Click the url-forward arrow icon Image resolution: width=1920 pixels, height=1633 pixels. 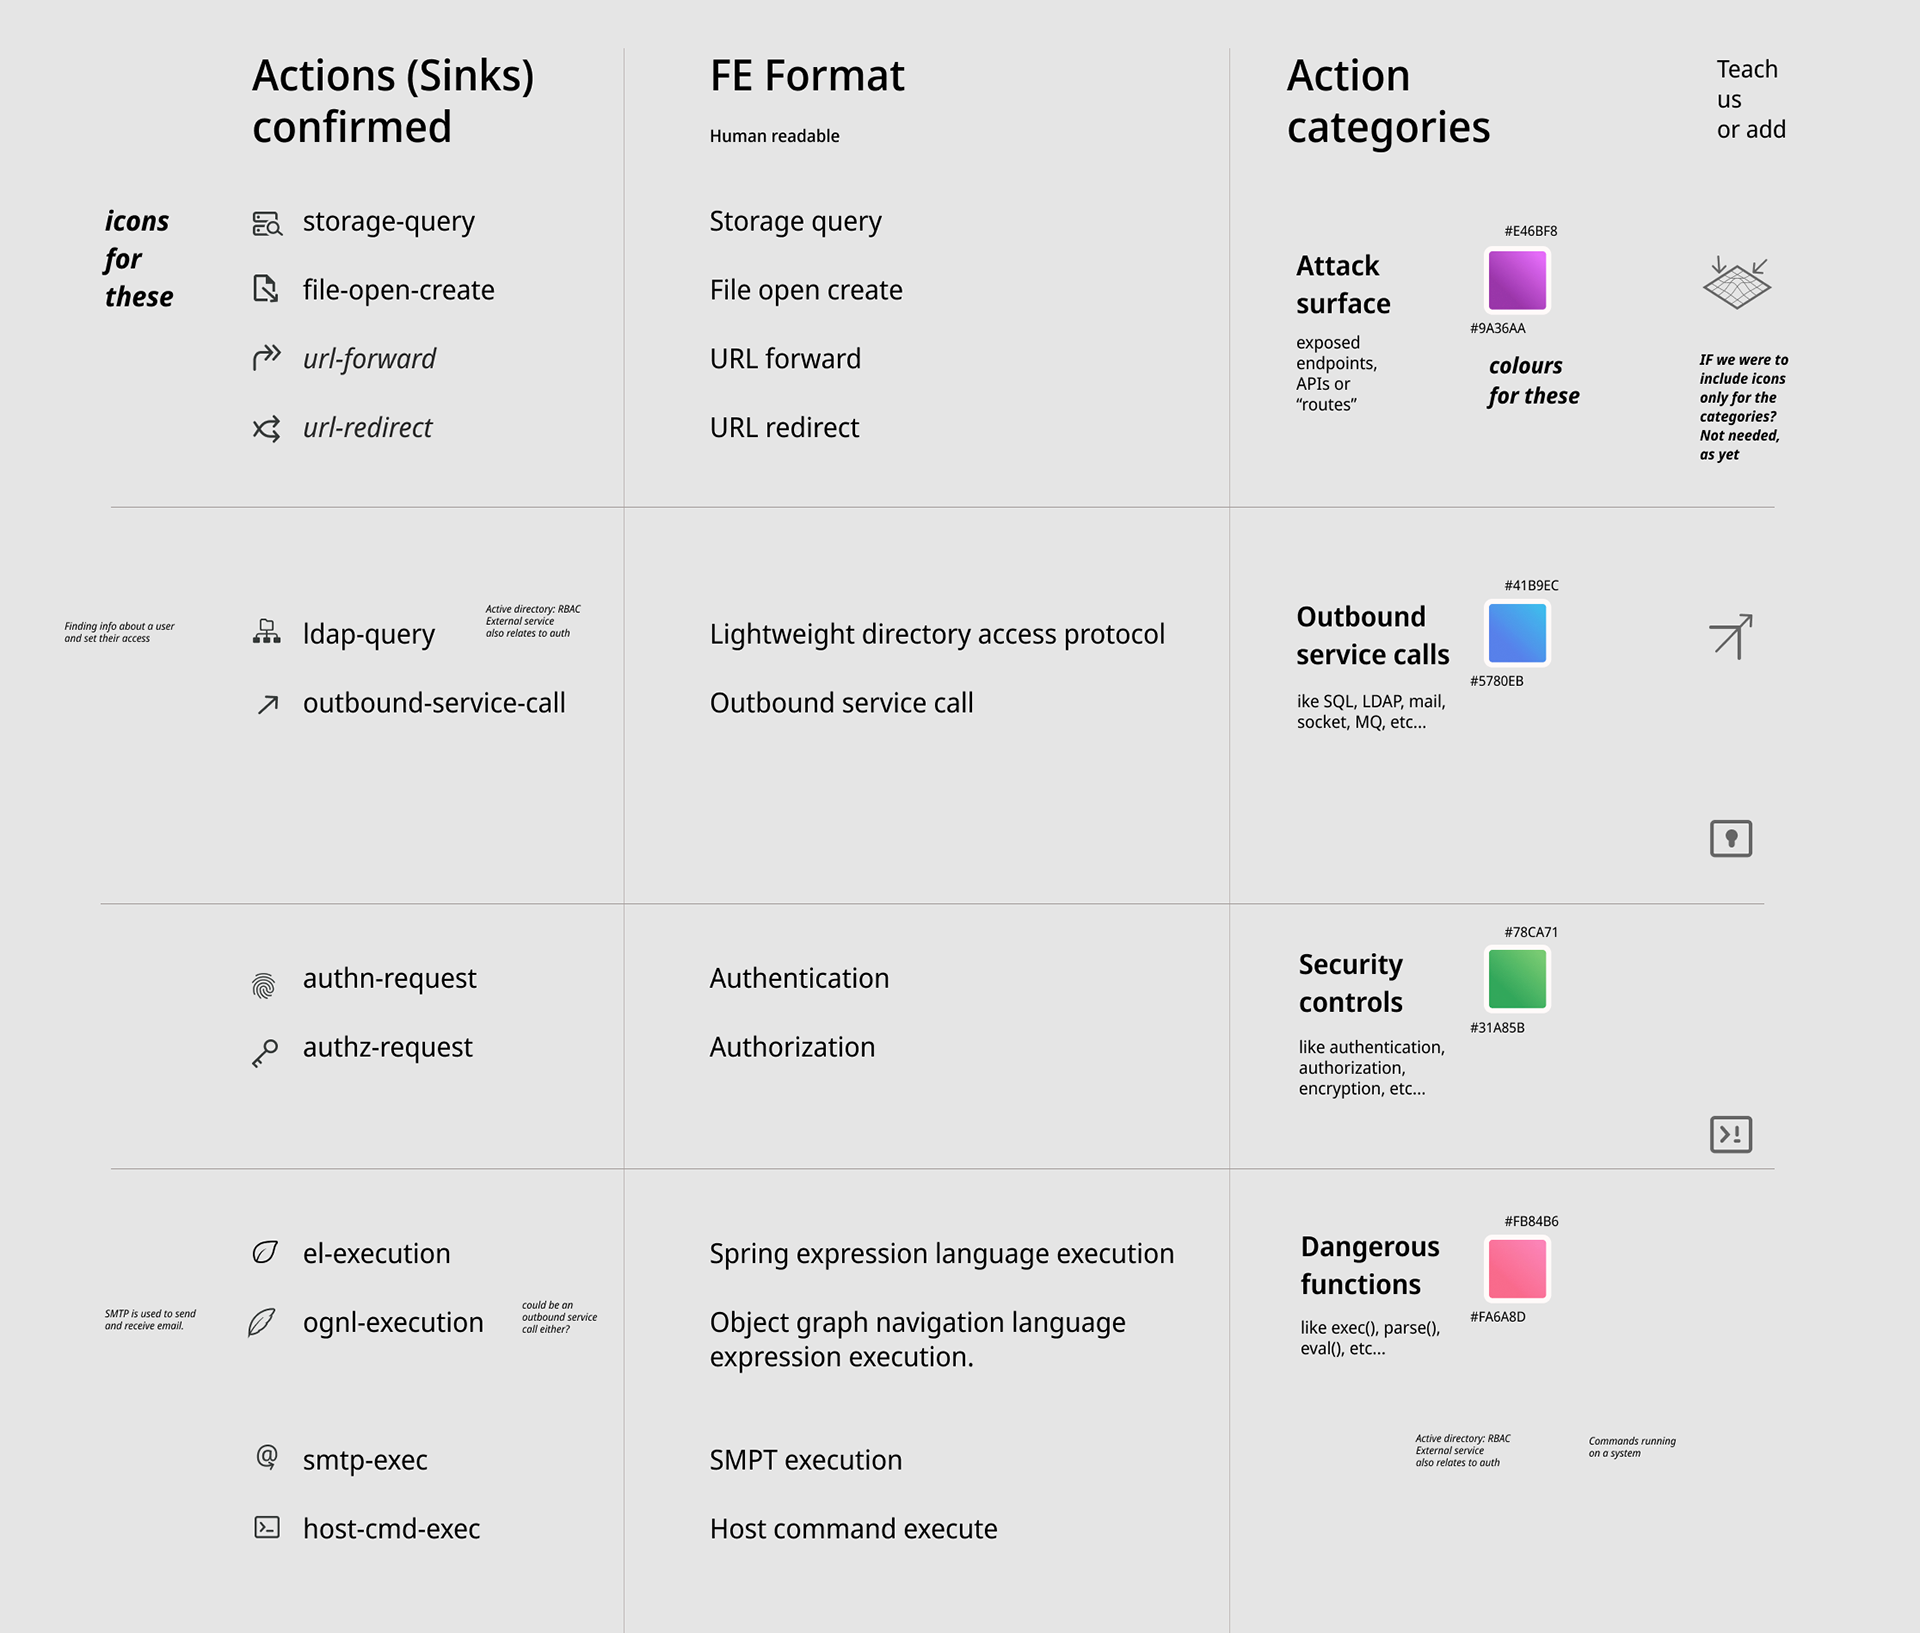[266, 357]
